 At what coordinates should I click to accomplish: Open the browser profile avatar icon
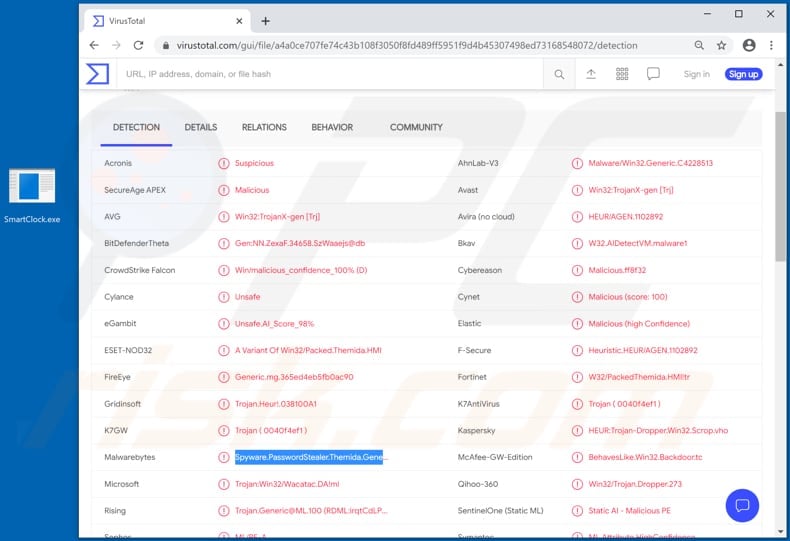pyautogui.click(x=749, y=45)
